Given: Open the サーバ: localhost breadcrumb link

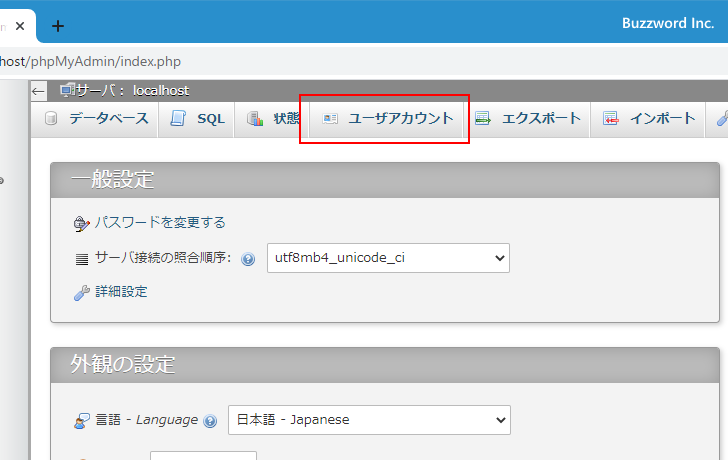Looking at the screenshot, I should pos(133,91).
